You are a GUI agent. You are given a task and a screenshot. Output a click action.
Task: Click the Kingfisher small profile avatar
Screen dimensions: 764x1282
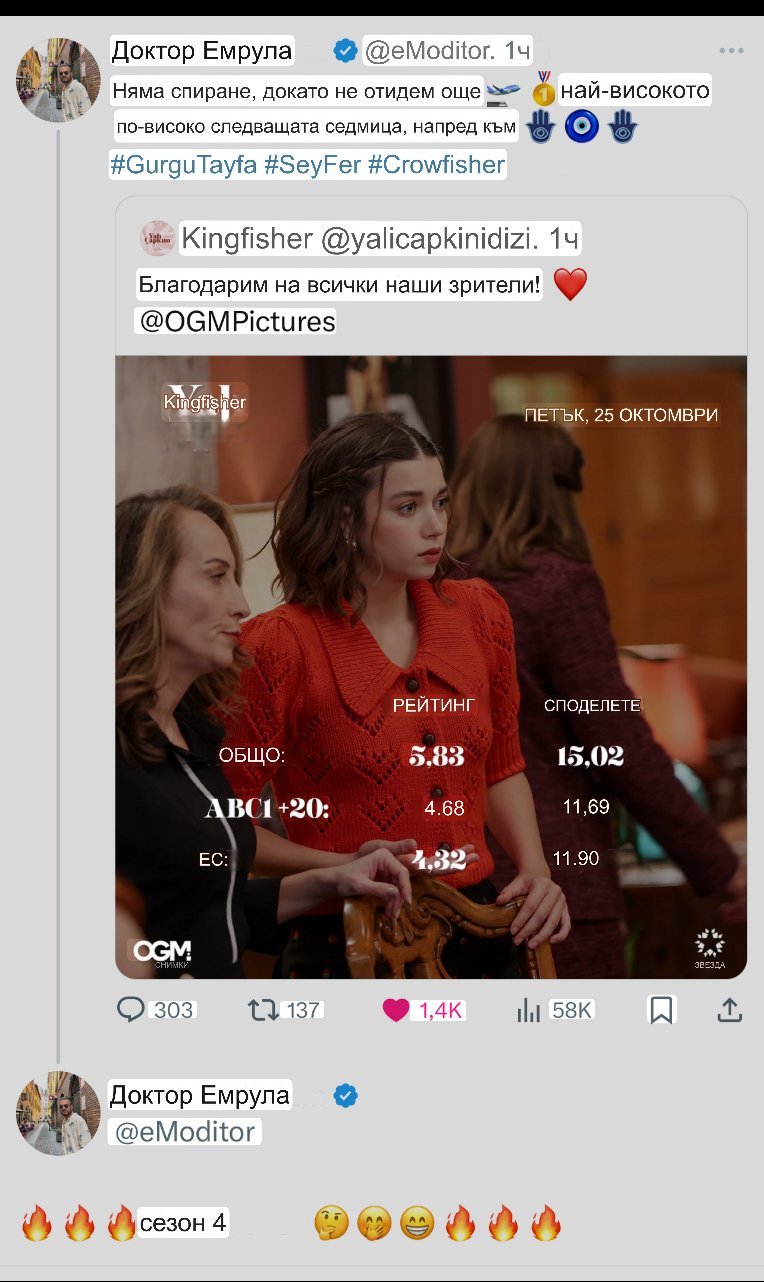point(158,238)
